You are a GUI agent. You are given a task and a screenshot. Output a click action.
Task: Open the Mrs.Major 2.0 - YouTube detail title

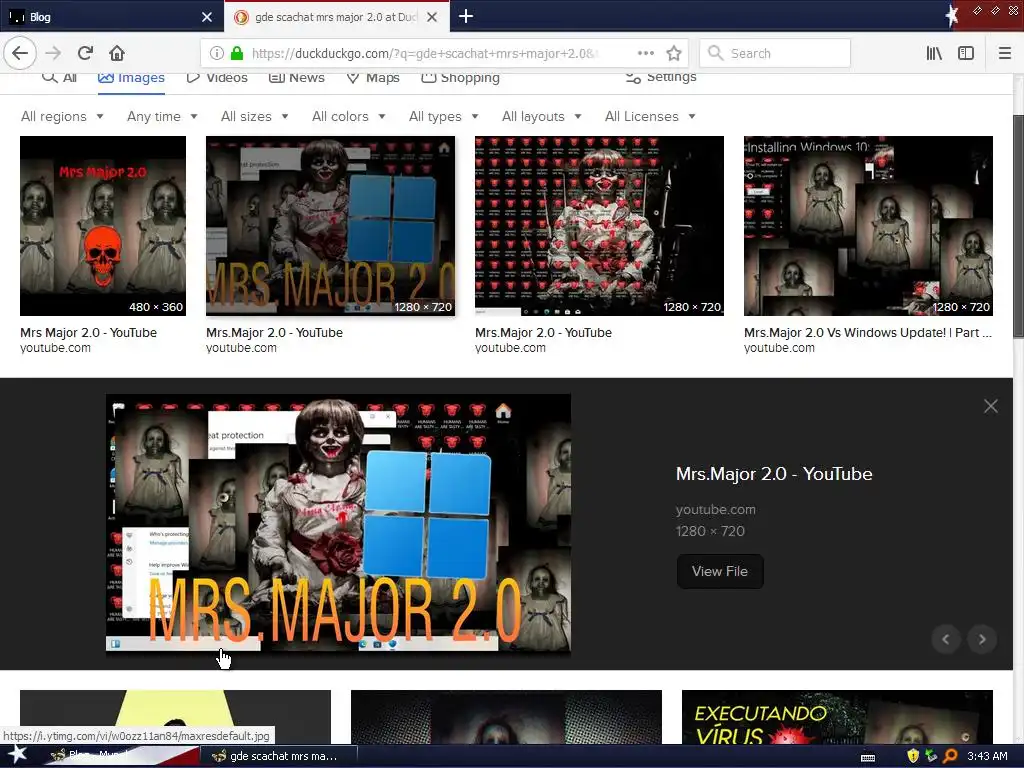[x=774, y=473]
